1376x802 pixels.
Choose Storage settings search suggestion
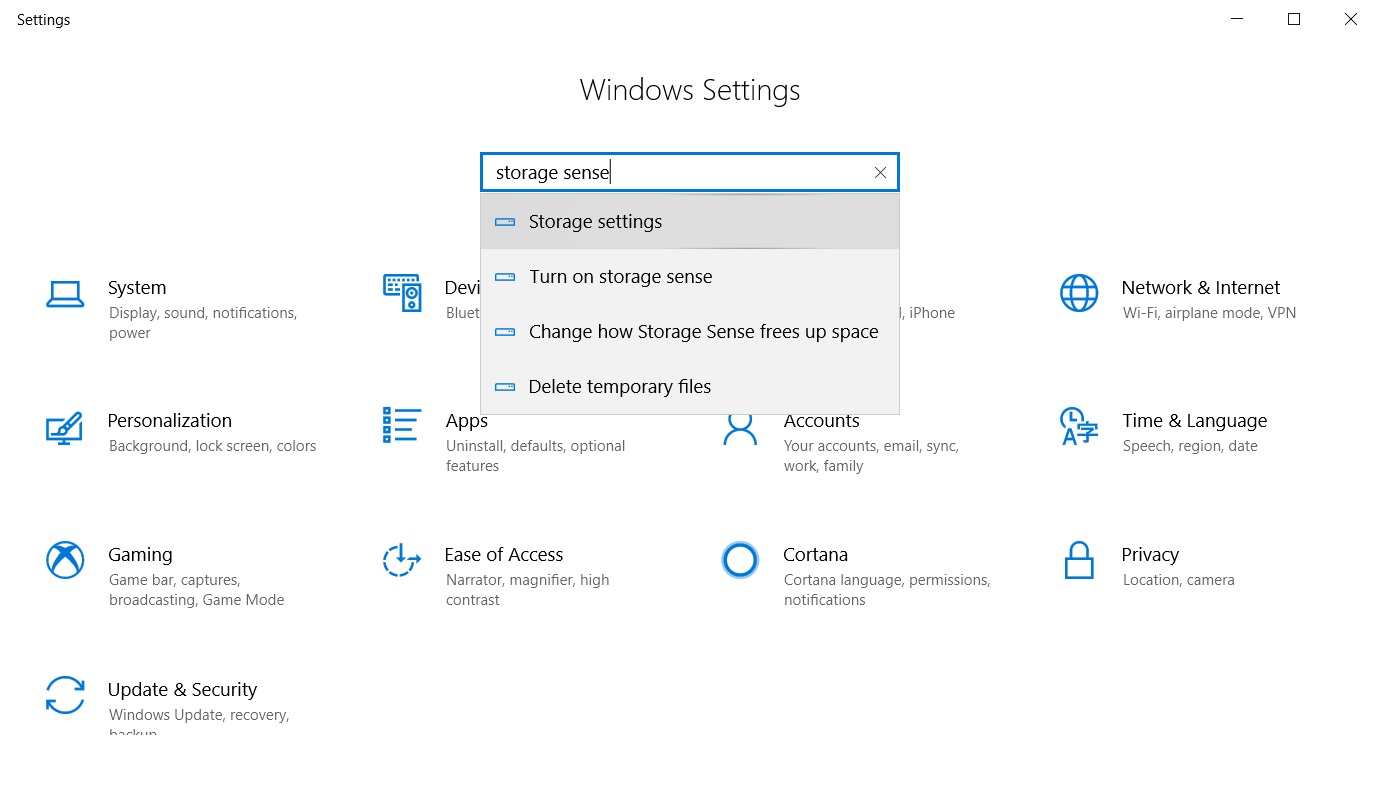pos(690,221)
